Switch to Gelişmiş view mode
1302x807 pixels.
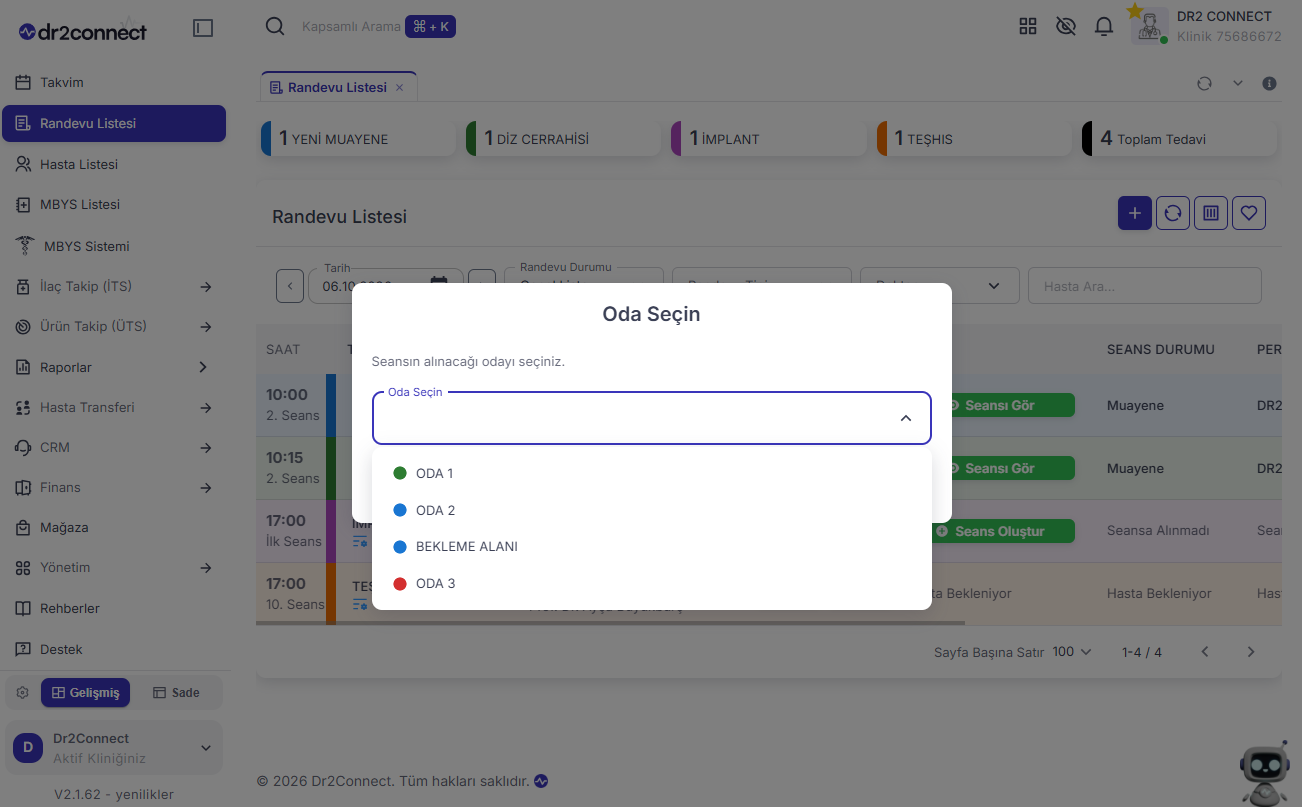click(x=85, y=693)
